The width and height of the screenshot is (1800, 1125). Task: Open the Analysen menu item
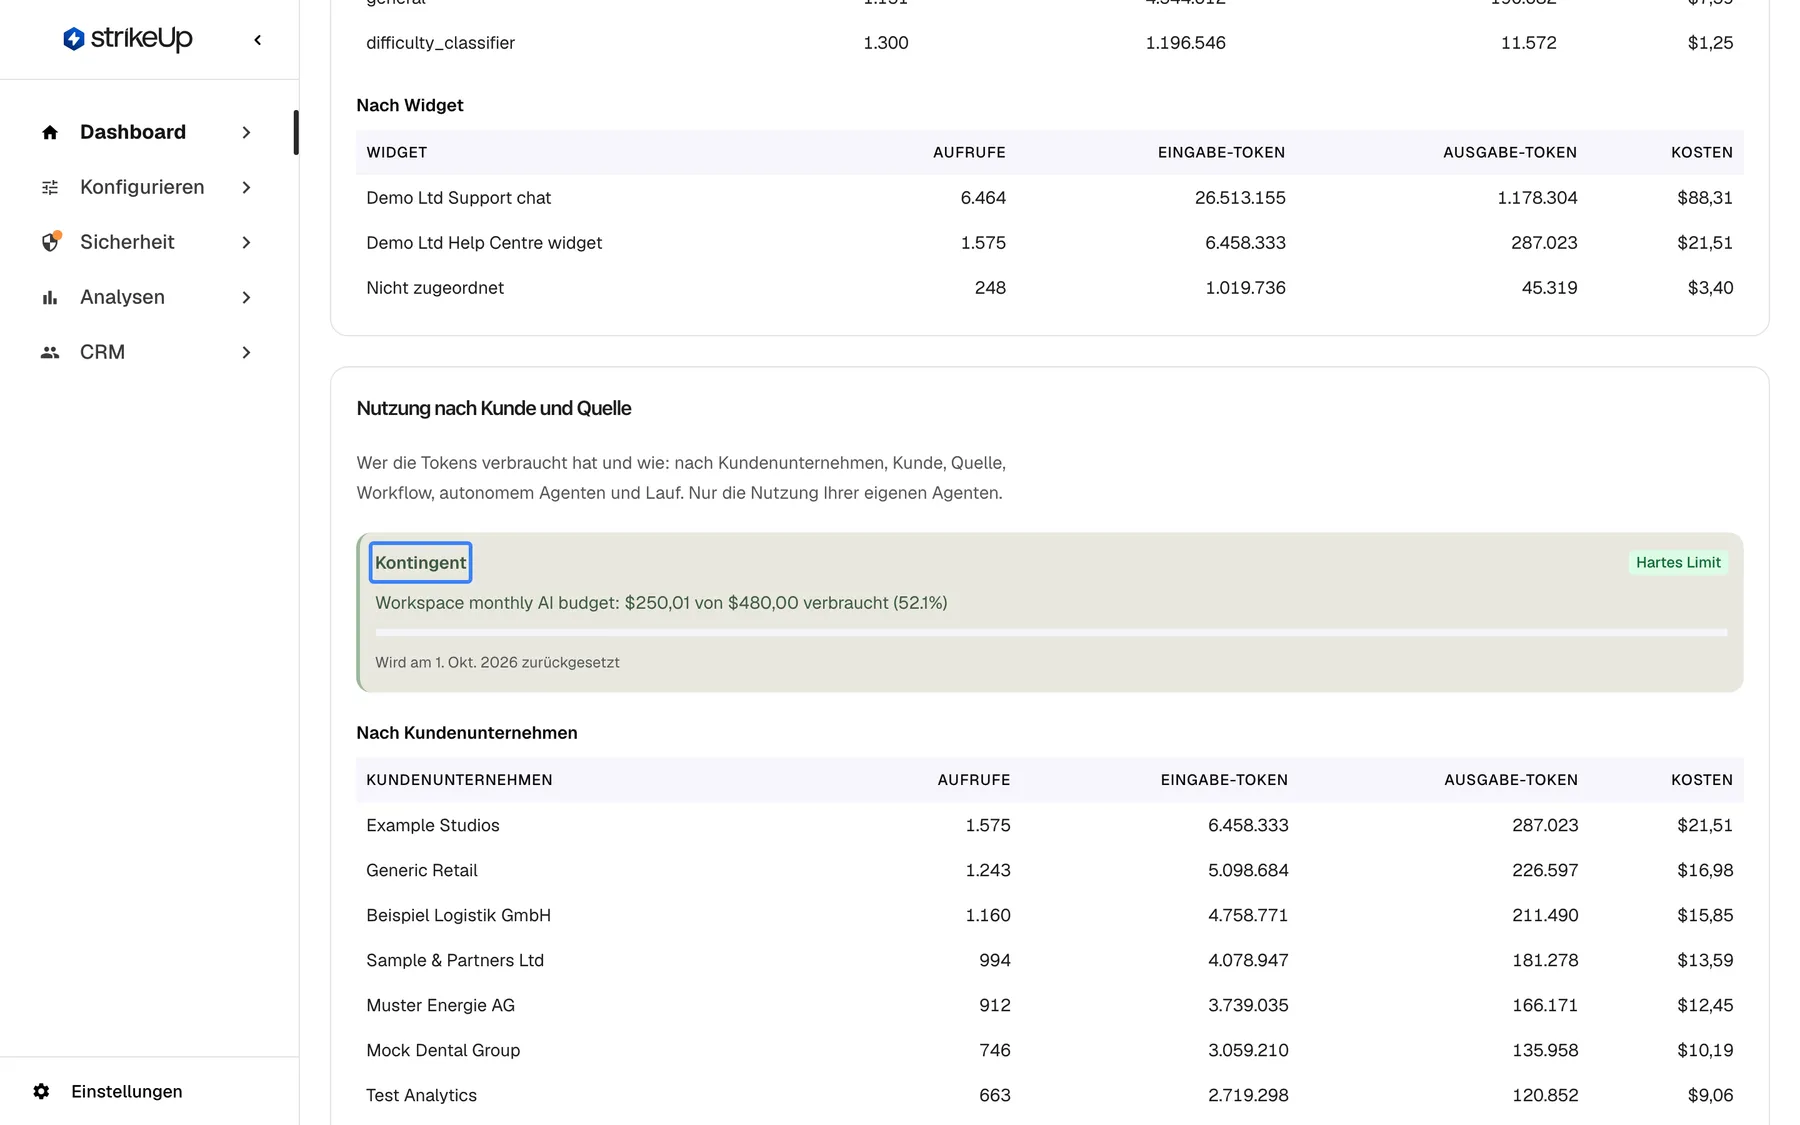tap(148, 297)
